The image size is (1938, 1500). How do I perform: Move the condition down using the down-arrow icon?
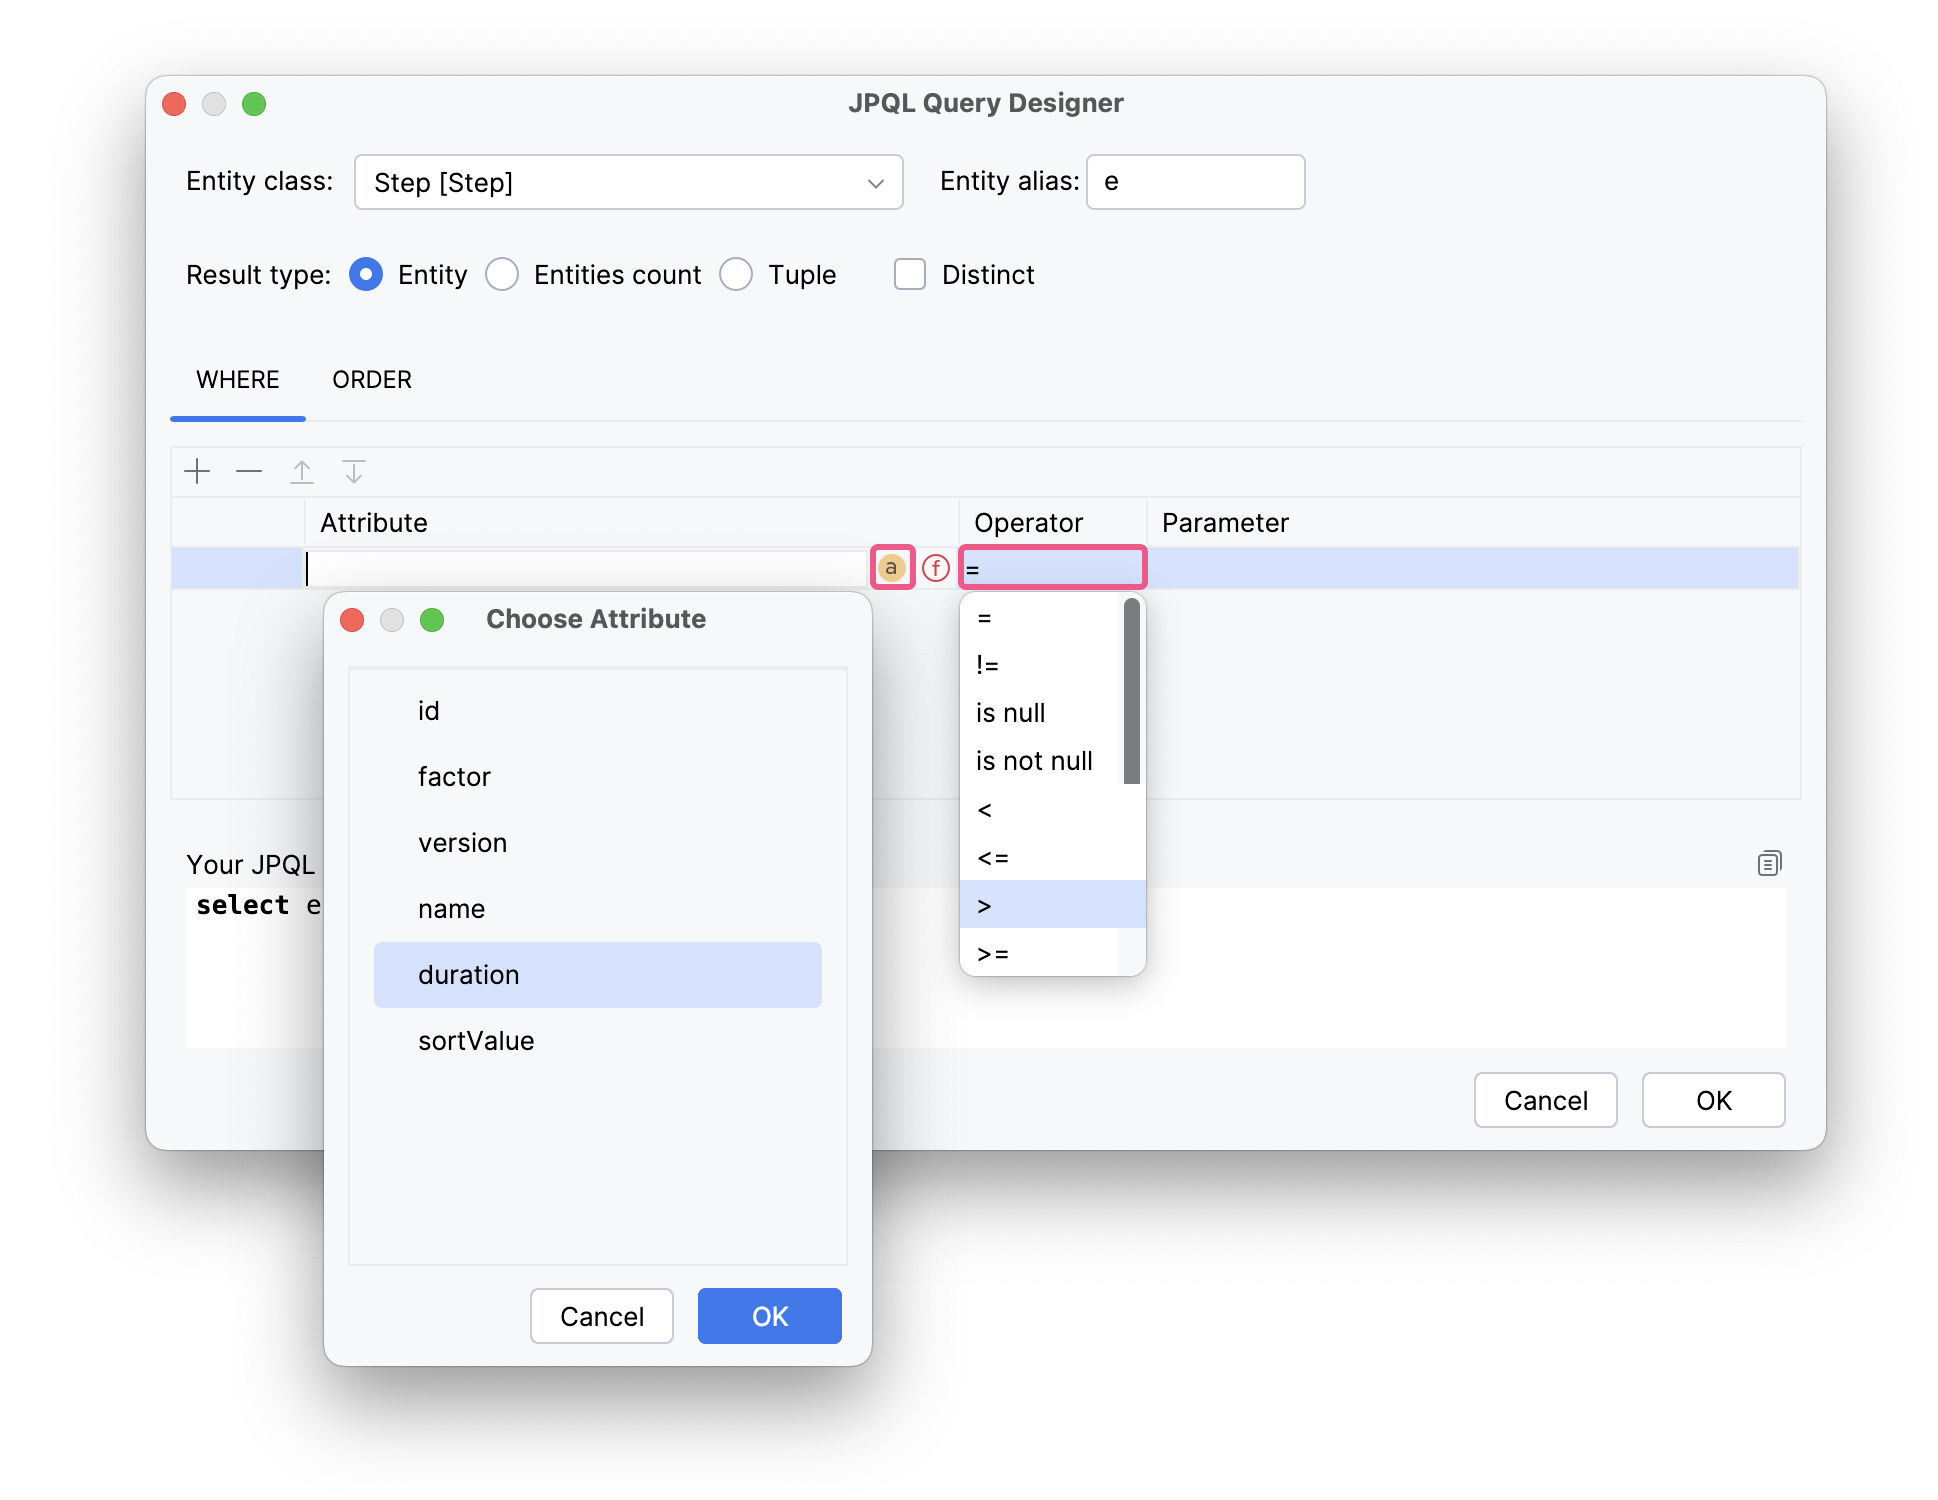354,471
